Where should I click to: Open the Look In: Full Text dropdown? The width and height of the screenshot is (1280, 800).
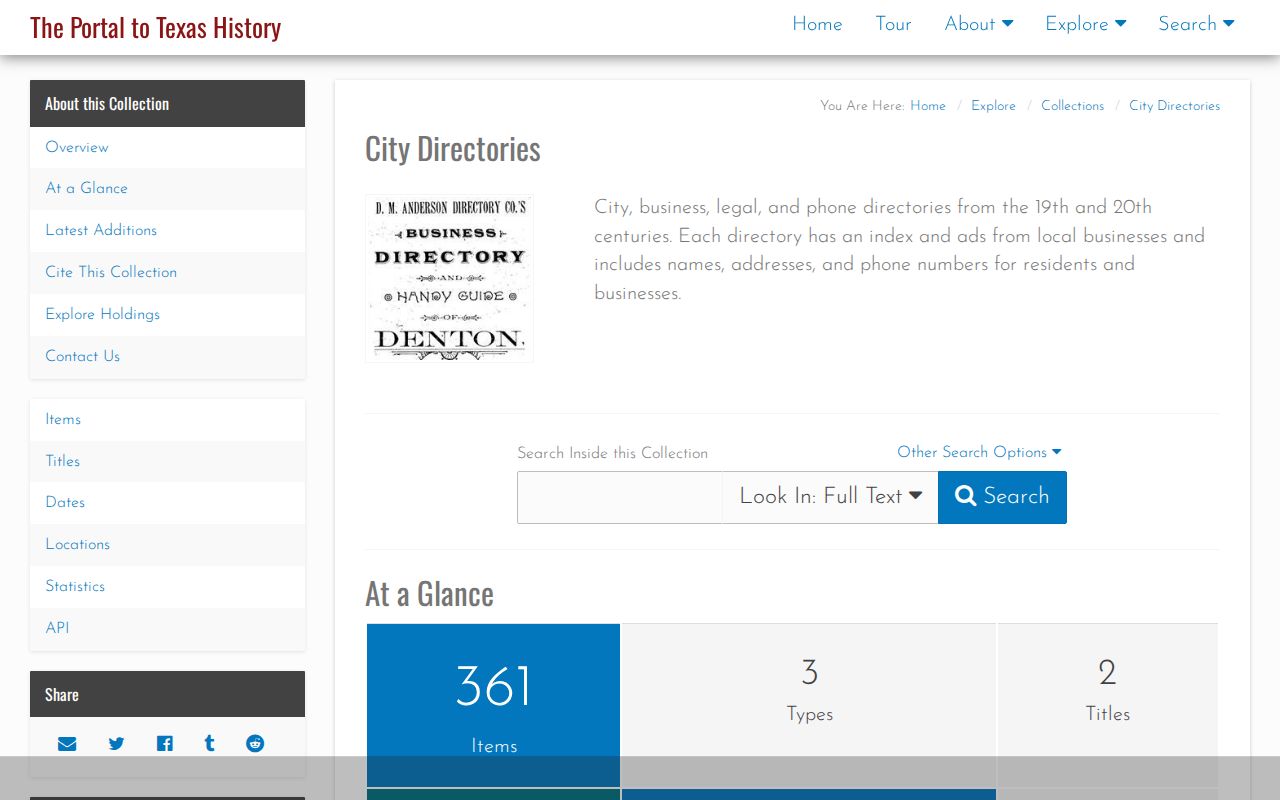(830, 497)
